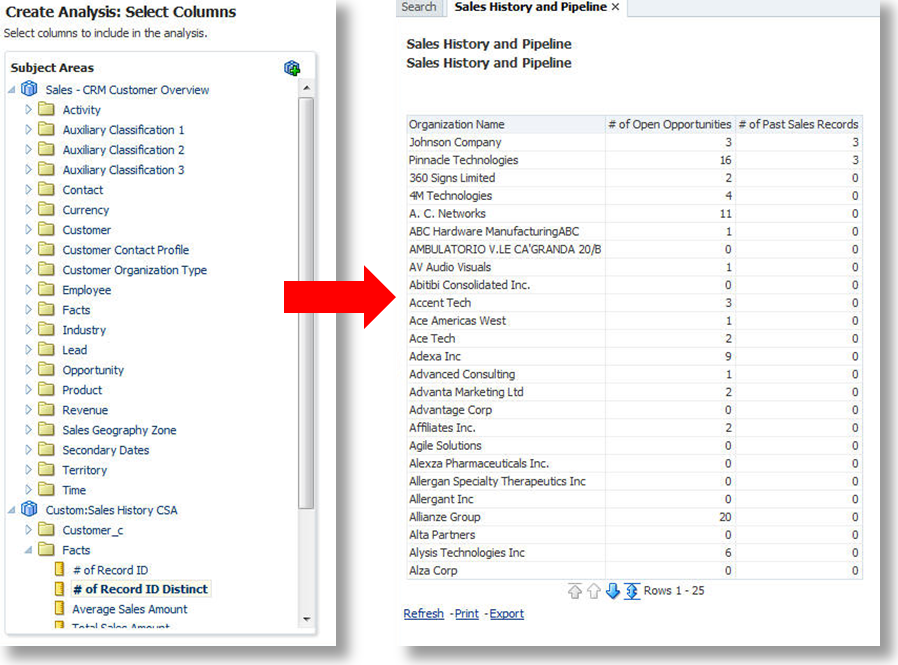Collapse the Facts folder under Custom:Sales History CSA

[x=29, y=550]
